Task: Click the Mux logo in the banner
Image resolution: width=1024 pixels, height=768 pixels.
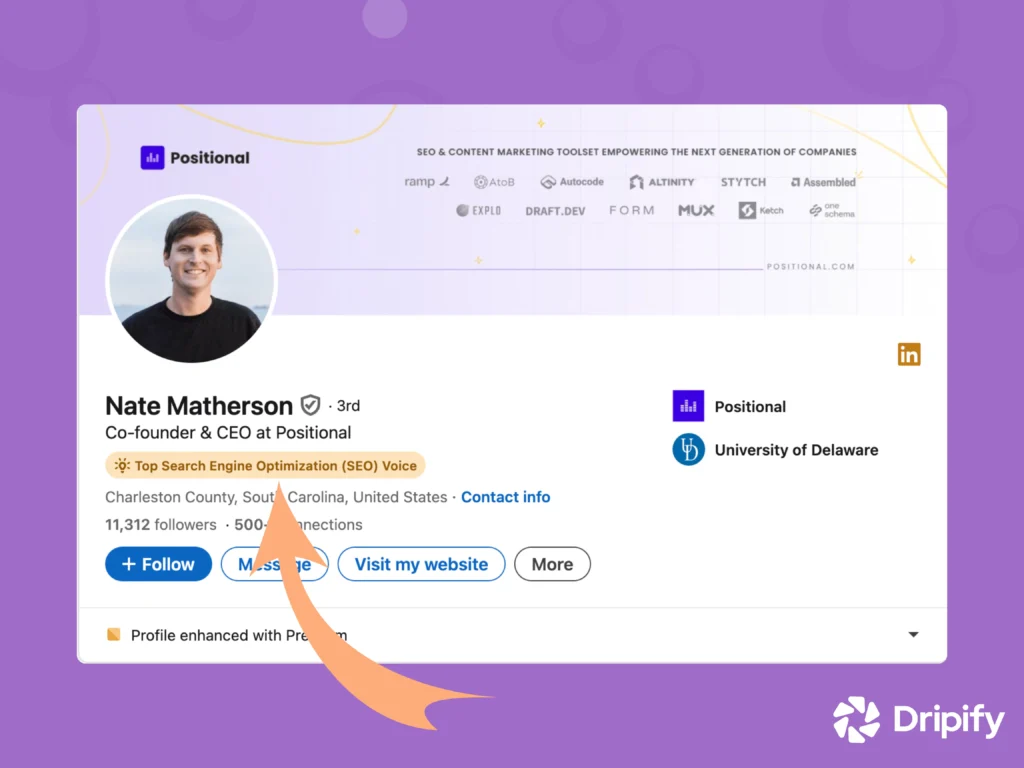Action: (695, 210)
